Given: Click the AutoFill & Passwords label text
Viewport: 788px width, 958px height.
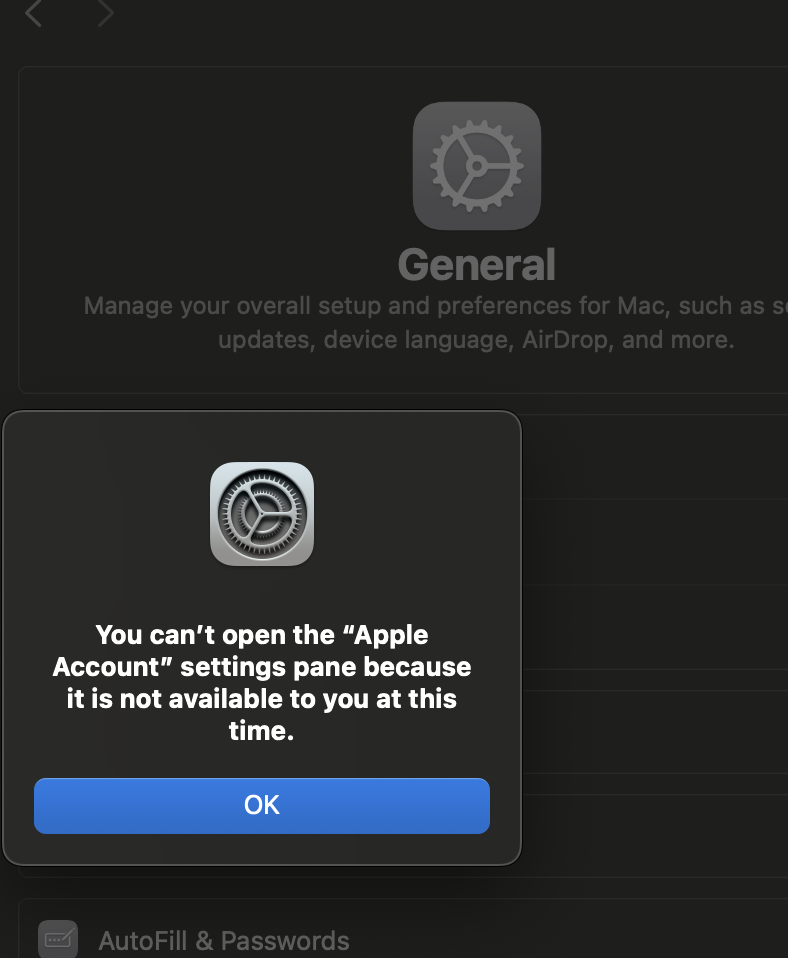Looking at the screenshot, I should 224,940.
